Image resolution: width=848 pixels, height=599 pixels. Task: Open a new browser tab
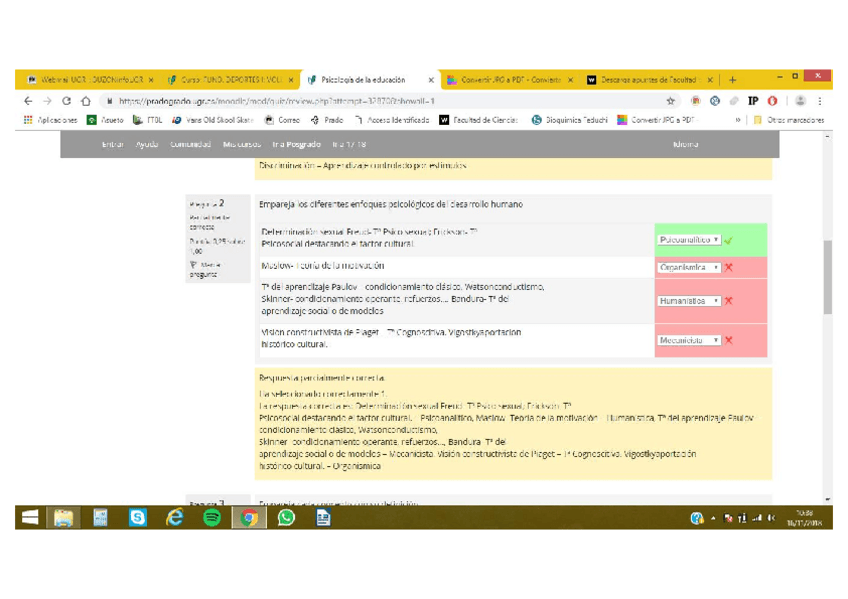pyautogui.click(x=732, y=80)
